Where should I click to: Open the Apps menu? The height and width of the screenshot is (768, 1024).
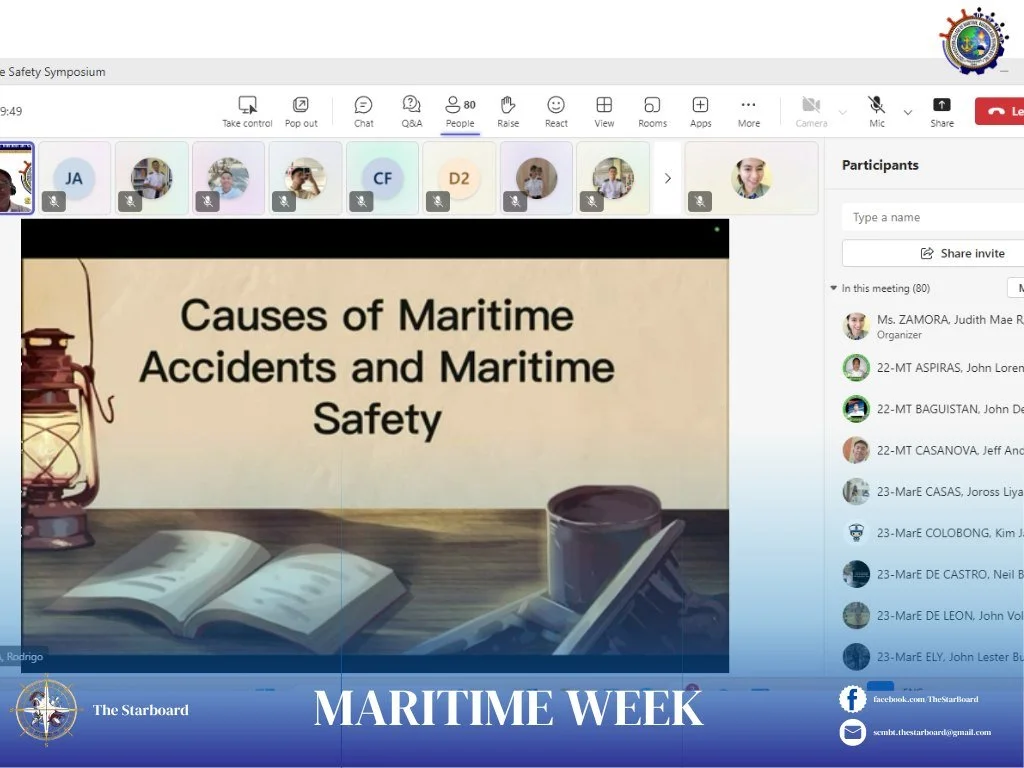[x=700, y=112]
